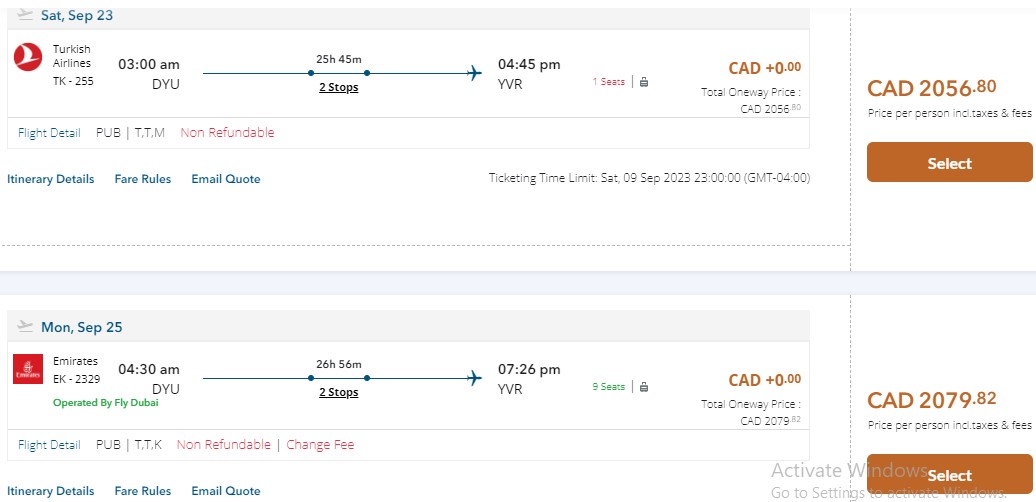
Task: Expand Flight Detail for the Turkish Airlines flight
Action: click(x=49, y=132)
